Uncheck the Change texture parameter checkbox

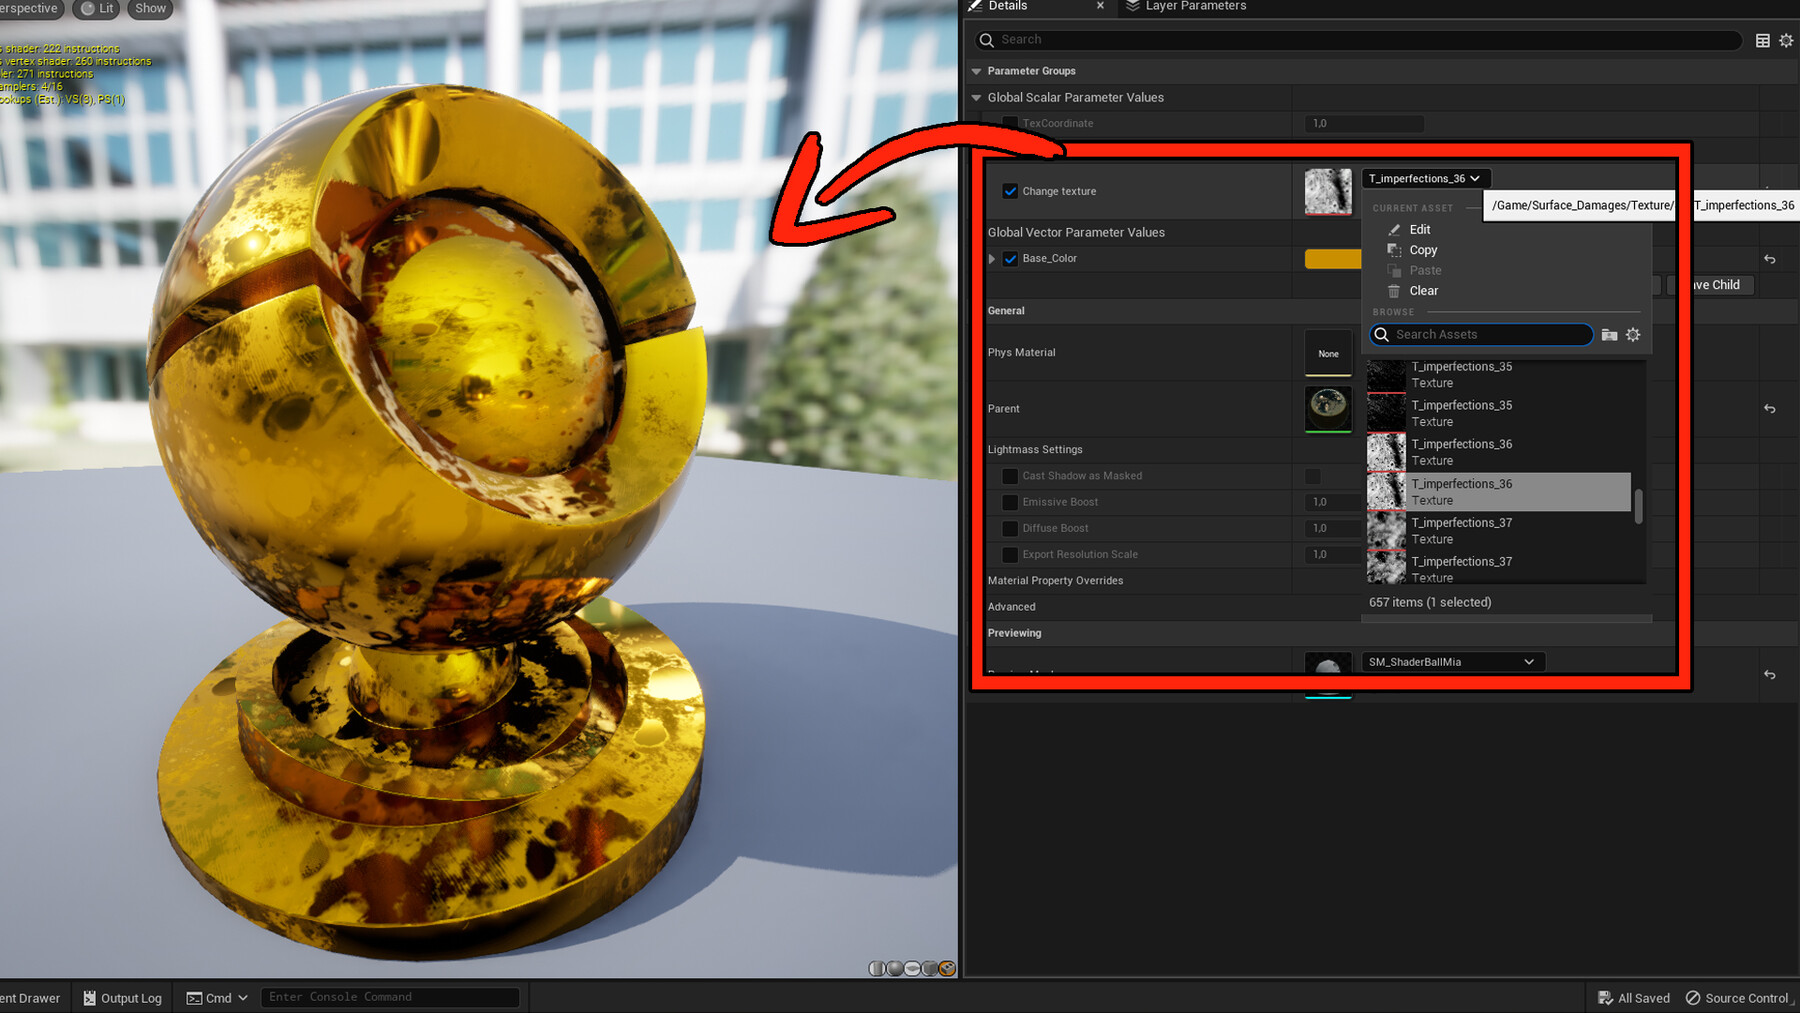click(x=1010, y=191)
